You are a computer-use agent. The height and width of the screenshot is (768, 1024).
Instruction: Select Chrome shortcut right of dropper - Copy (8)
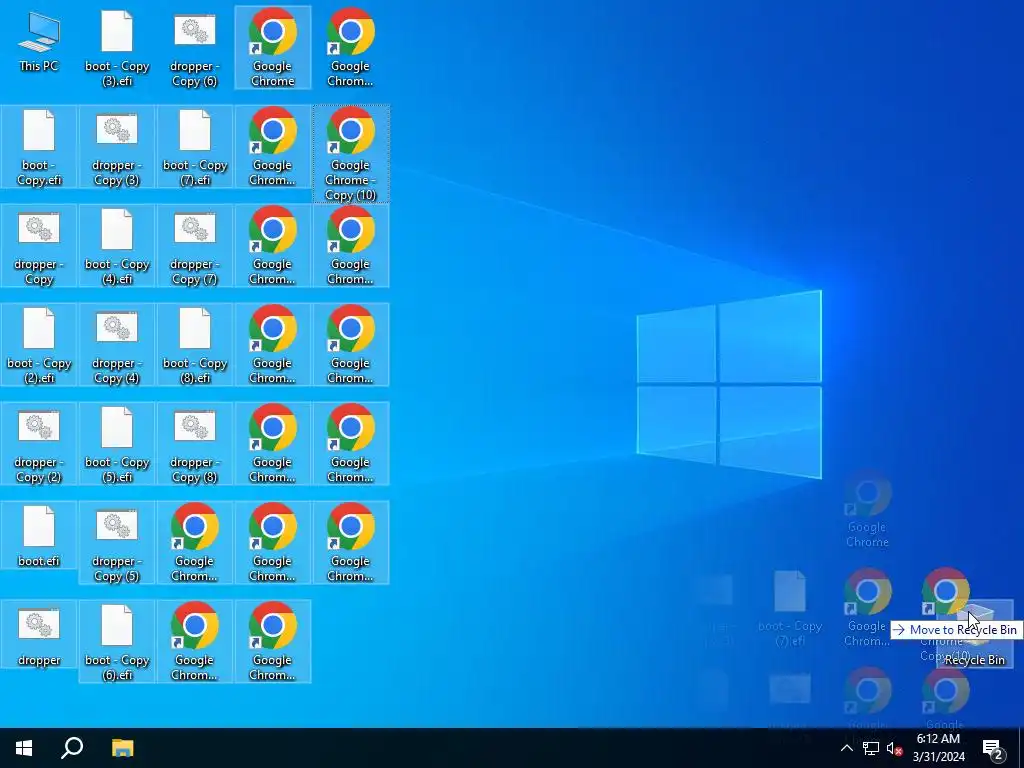pyautogui.click(x=272, y=444)
